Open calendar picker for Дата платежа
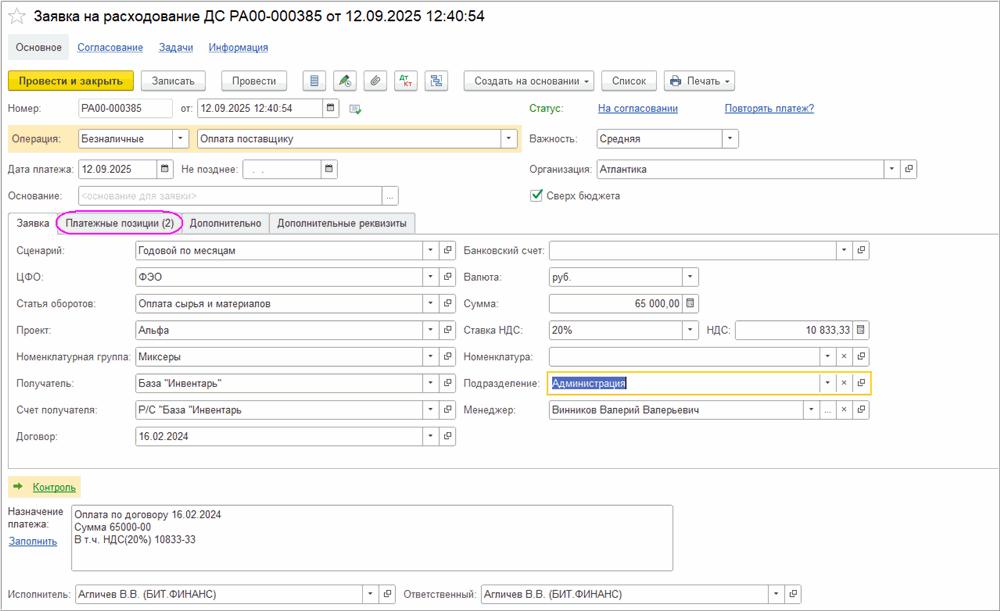This screenshot has width=1000, height=611. coord(166,169)
